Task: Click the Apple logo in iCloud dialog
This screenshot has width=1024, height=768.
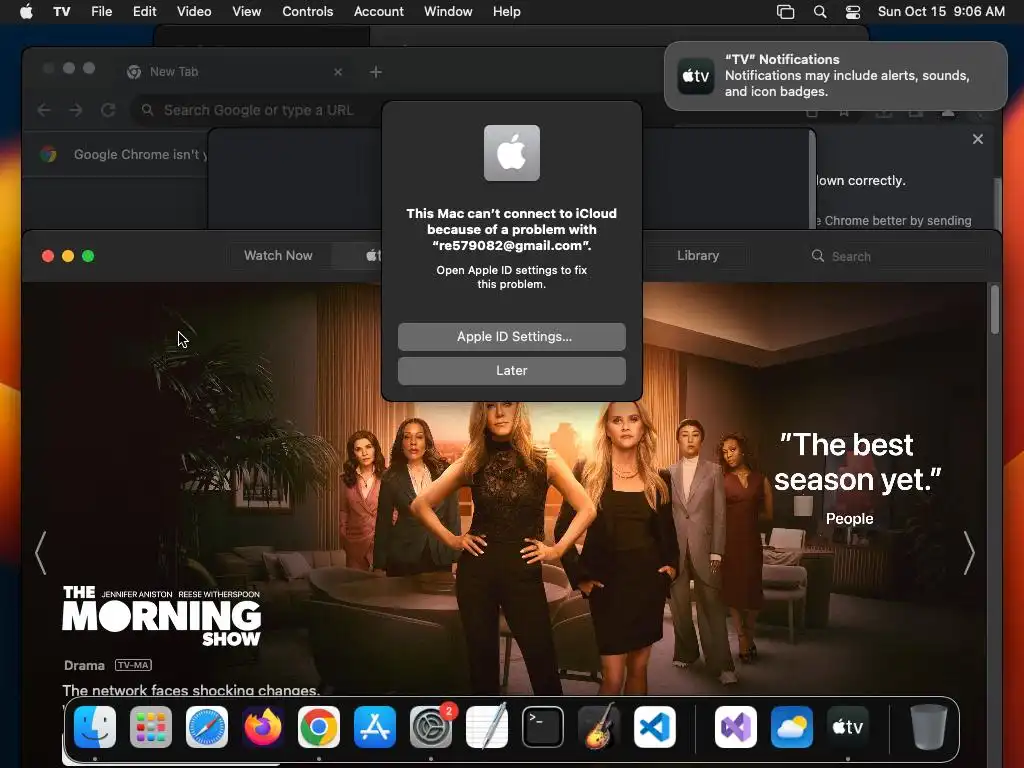Action: coord(512,153)
